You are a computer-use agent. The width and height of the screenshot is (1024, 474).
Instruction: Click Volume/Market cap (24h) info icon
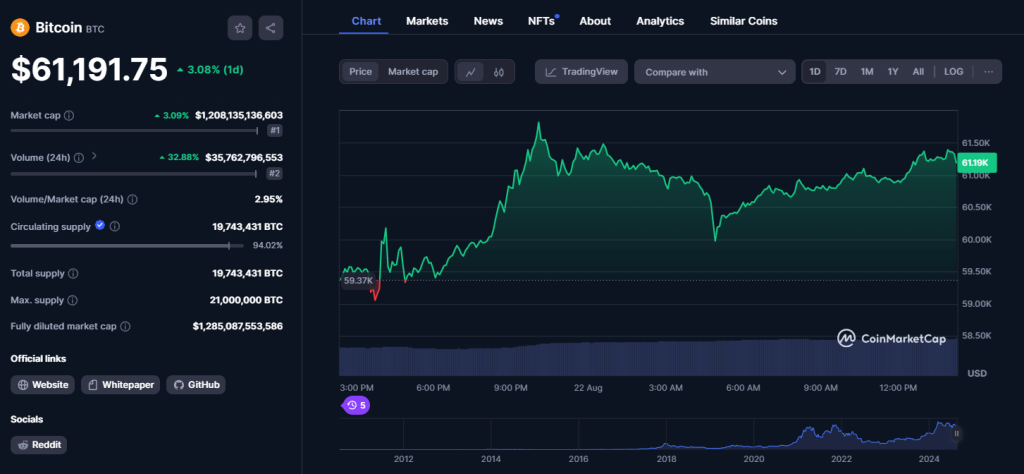click(133, 199)
